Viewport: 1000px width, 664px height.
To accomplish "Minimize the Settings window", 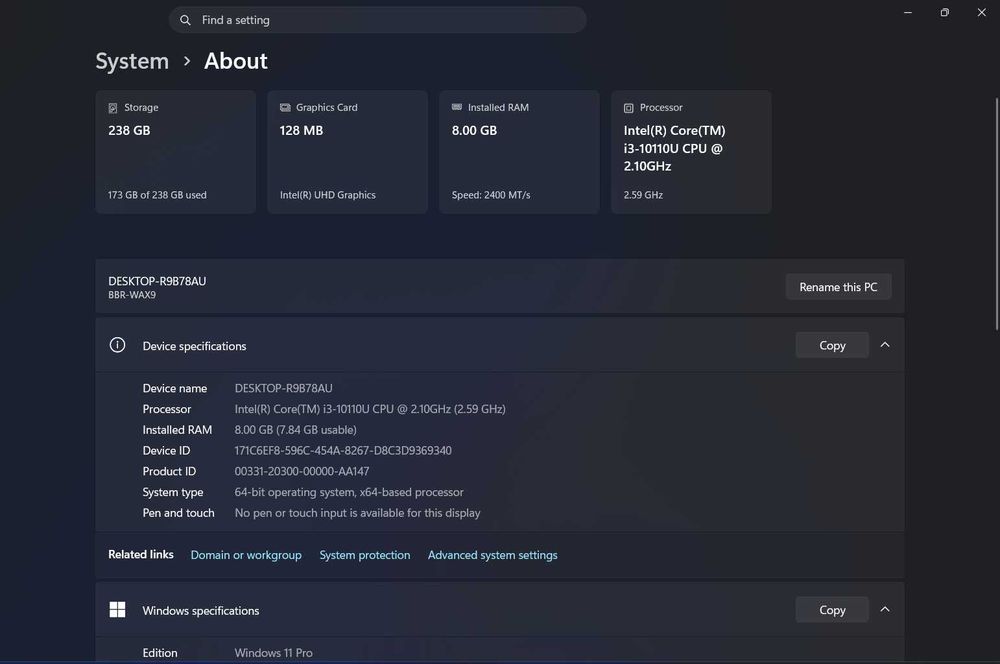I will pyautogui.click(x=908, y=13).
